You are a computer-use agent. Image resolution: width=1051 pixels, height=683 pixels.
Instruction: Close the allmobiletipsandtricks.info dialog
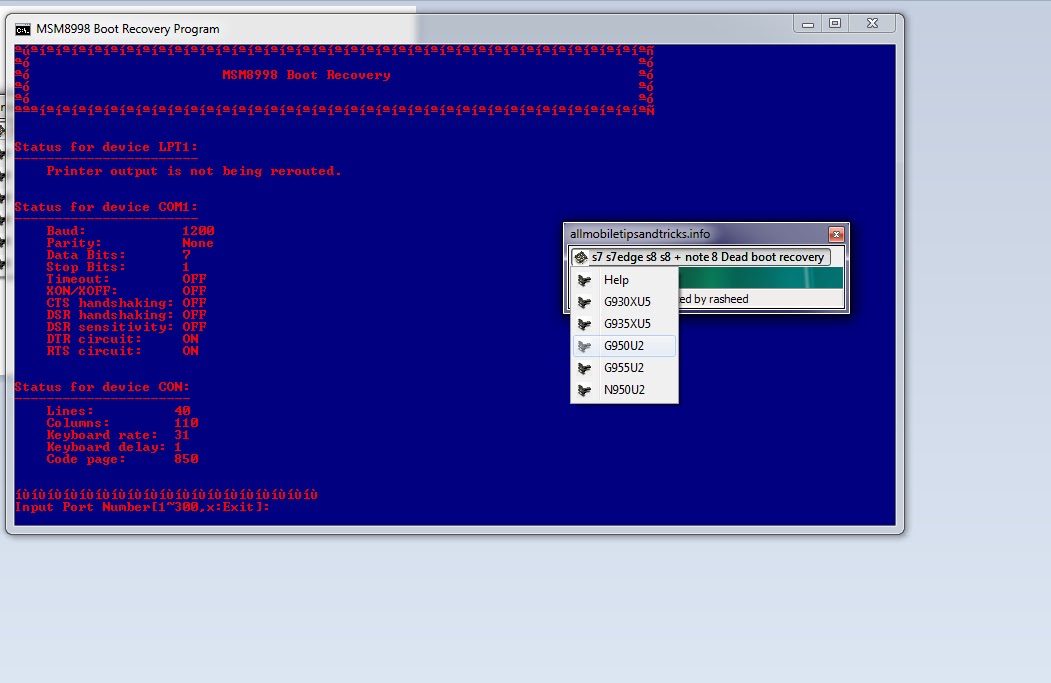click(x=836, y=234)
